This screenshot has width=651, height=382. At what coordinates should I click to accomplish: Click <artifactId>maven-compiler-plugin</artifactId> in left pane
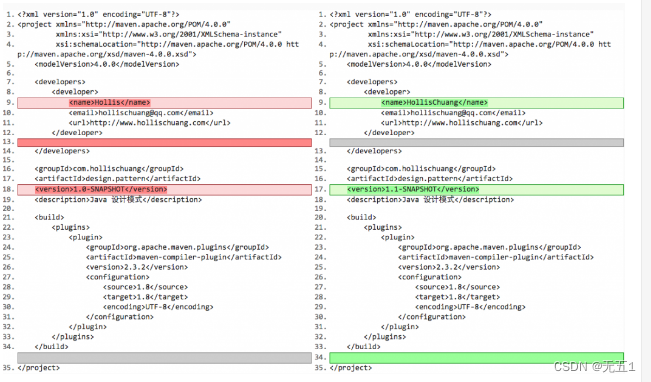click(x=184, y=257)
